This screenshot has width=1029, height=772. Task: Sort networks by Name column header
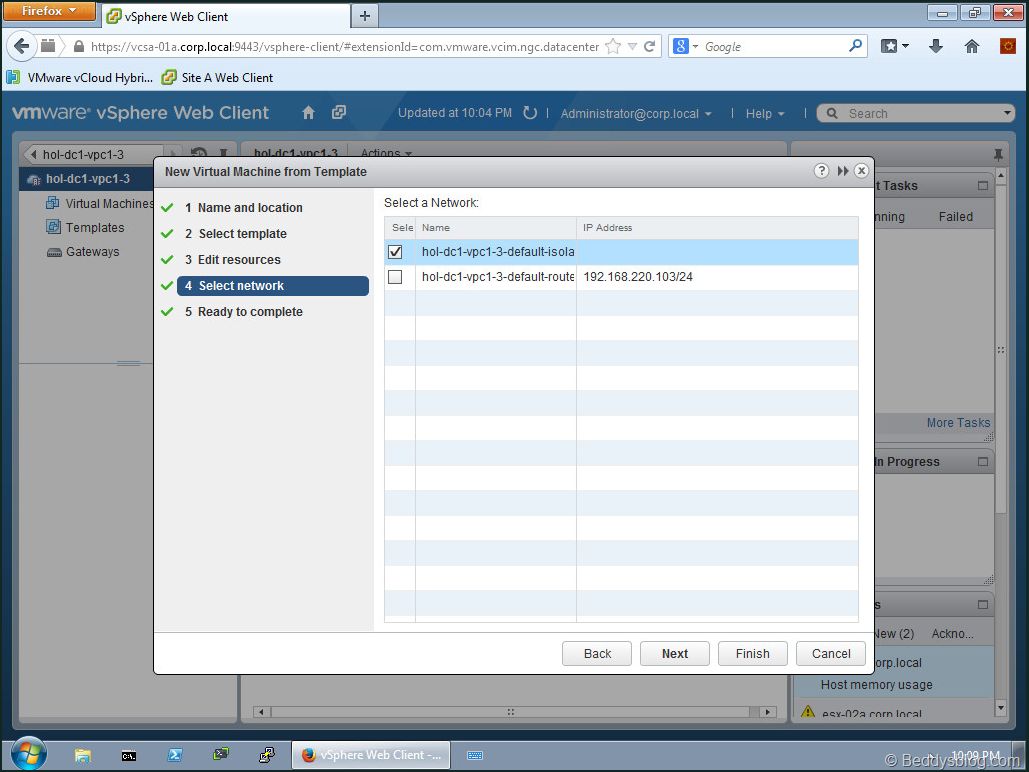coord(496,228)
